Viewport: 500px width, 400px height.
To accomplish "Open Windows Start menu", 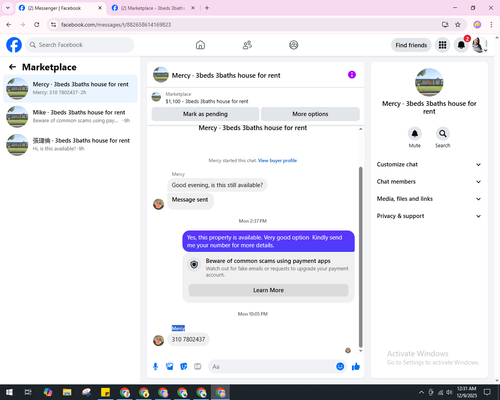I will 9,392.
